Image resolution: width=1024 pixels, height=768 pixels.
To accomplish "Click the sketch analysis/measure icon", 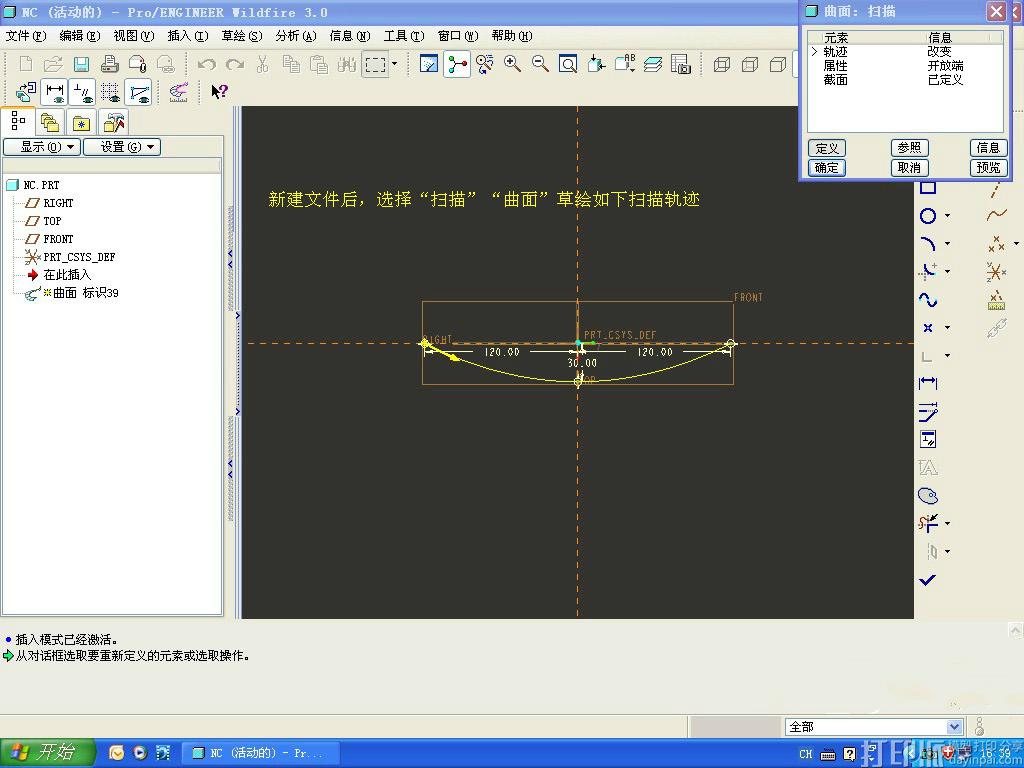I will coord(178,92).
